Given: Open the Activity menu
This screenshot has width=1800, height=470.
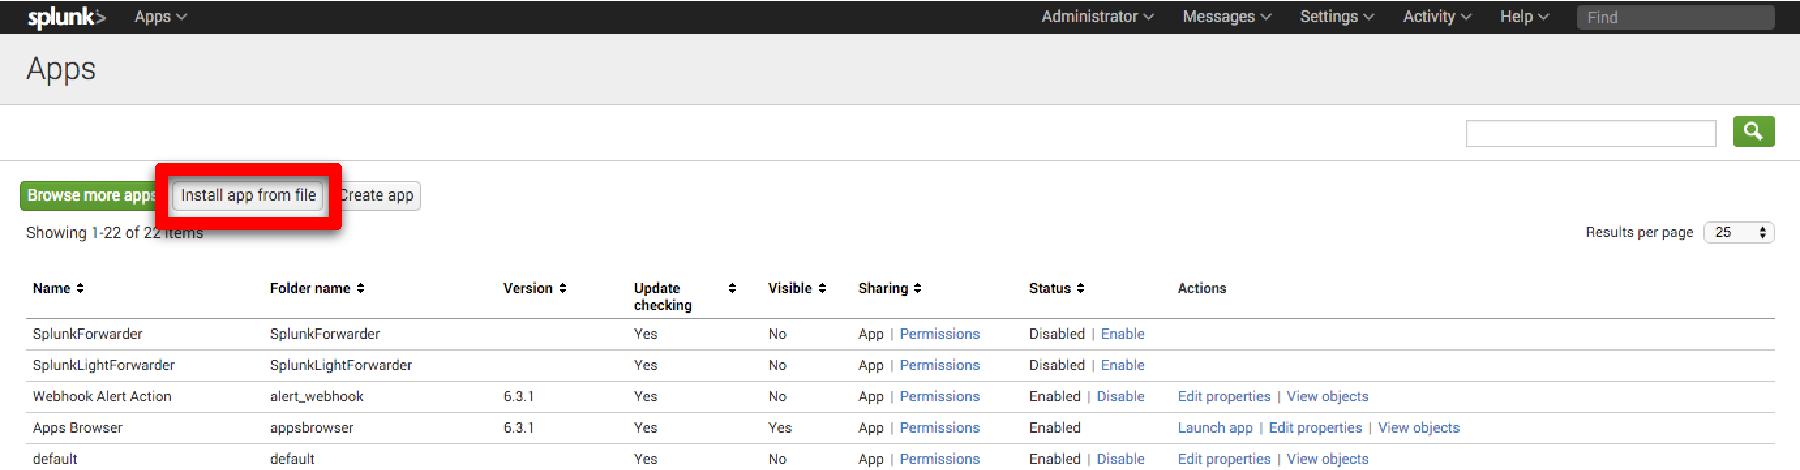Looking at the screenshot, I should (x=1436, y=17).
